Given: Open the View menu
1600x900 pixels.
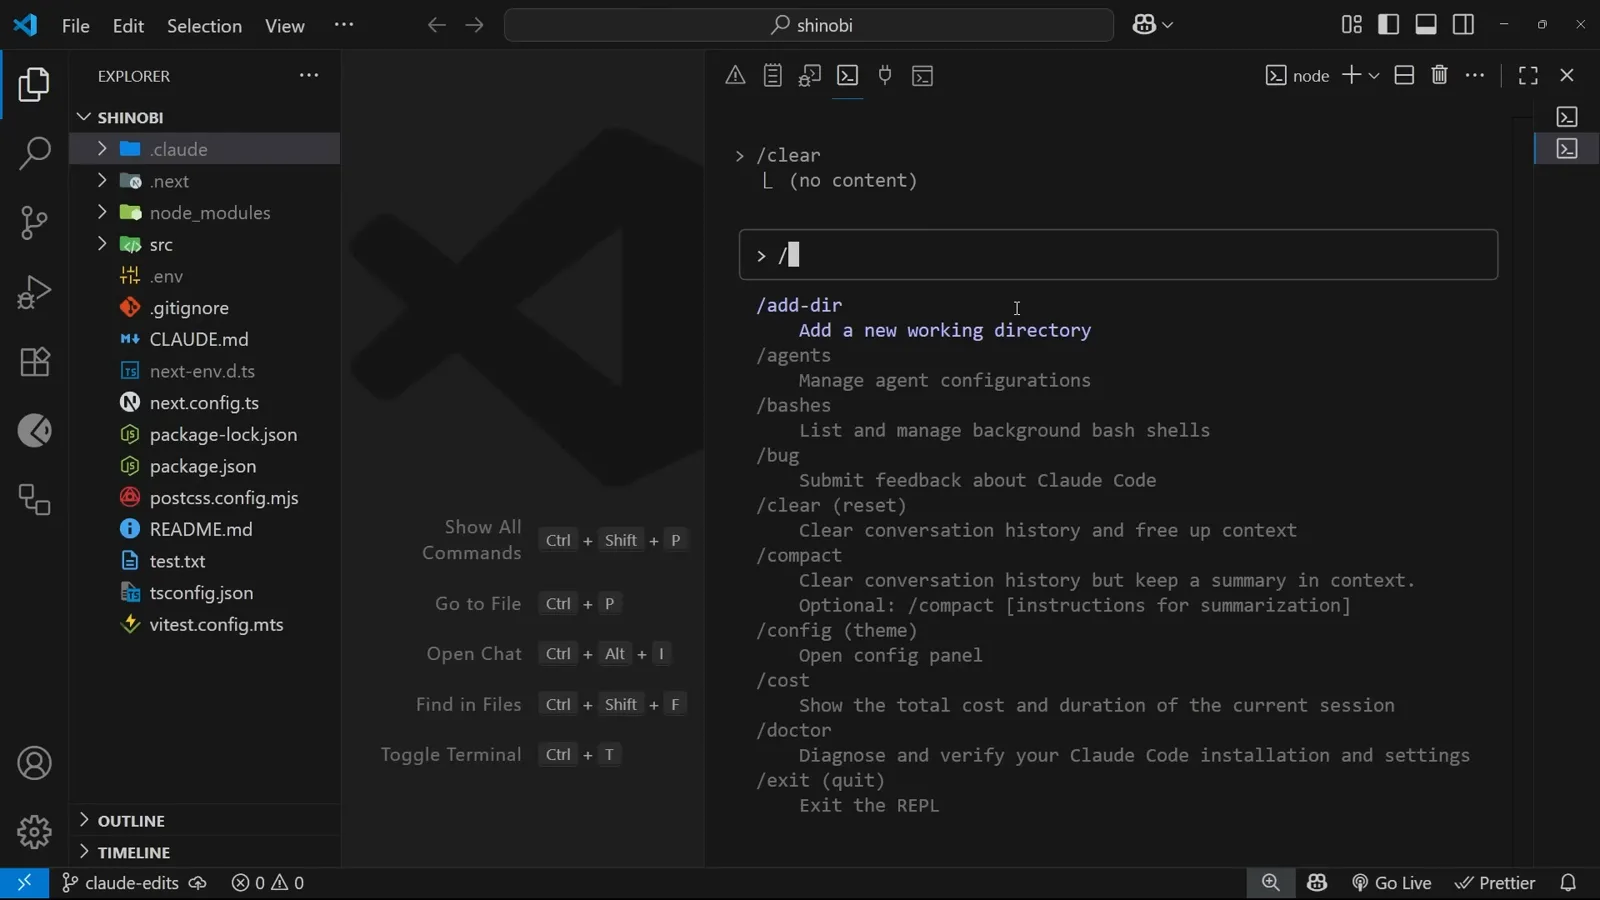Looking at the screenshot, I should pos(285,25).
